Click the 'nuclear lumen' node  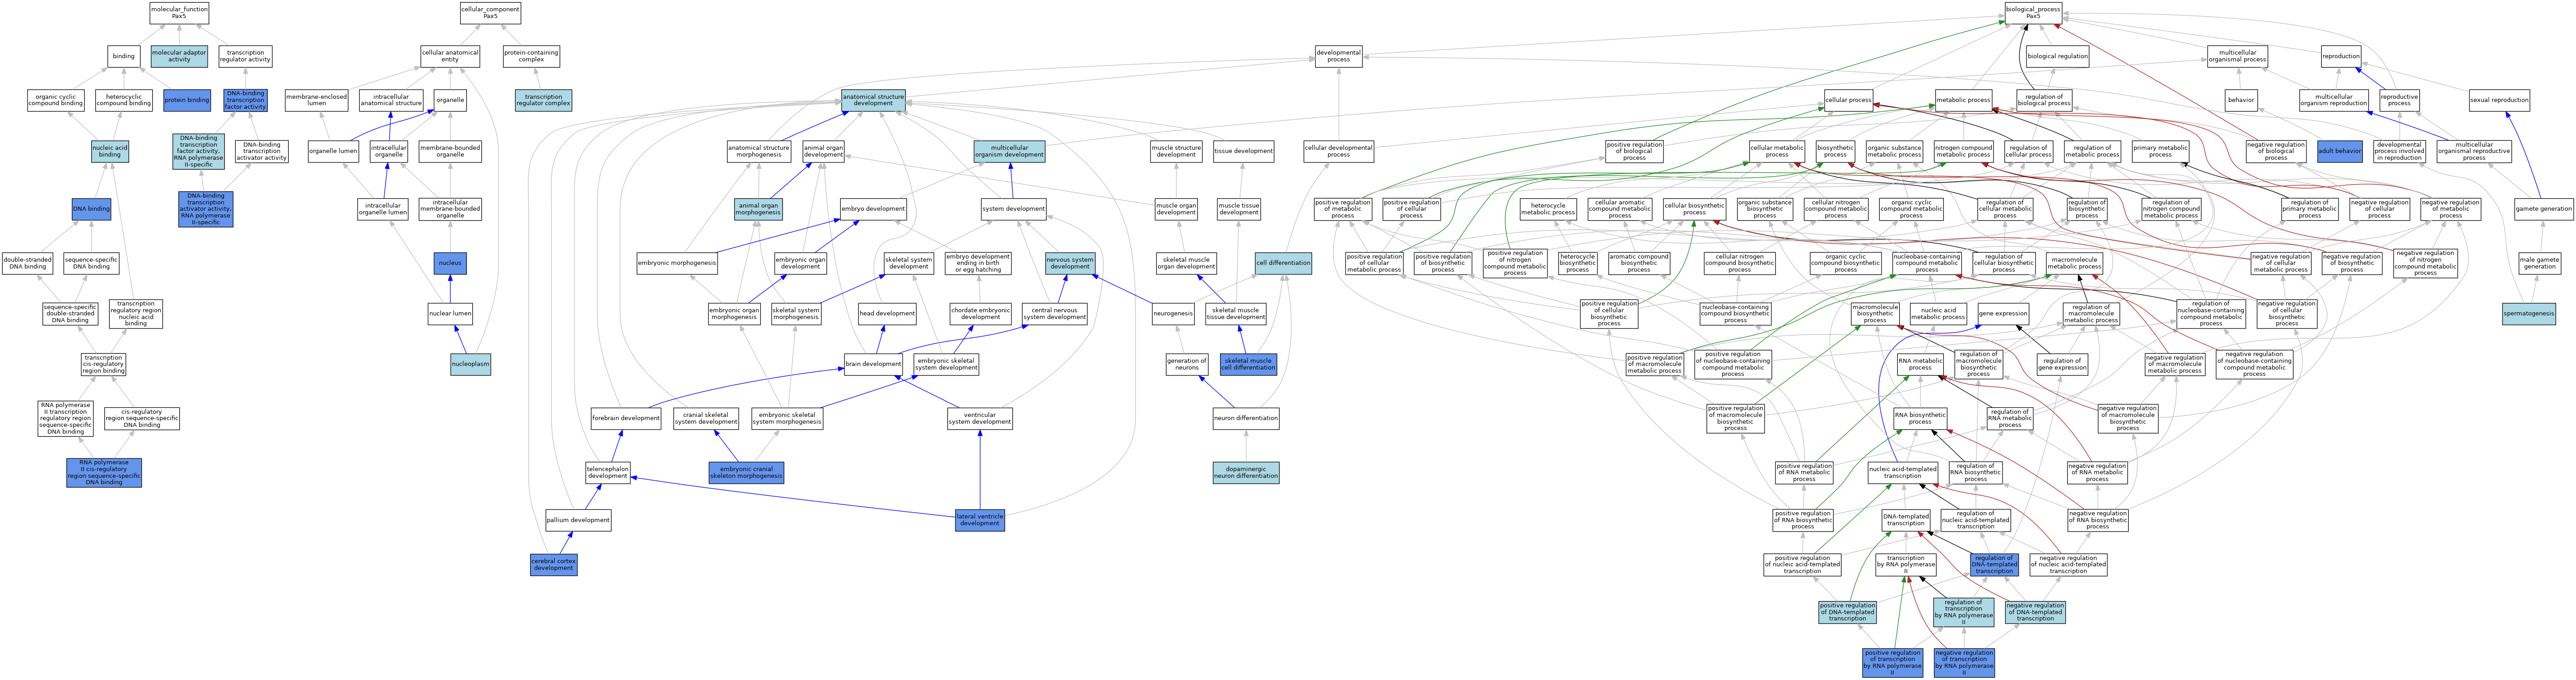pyautogui.click(x=450, y=313)
